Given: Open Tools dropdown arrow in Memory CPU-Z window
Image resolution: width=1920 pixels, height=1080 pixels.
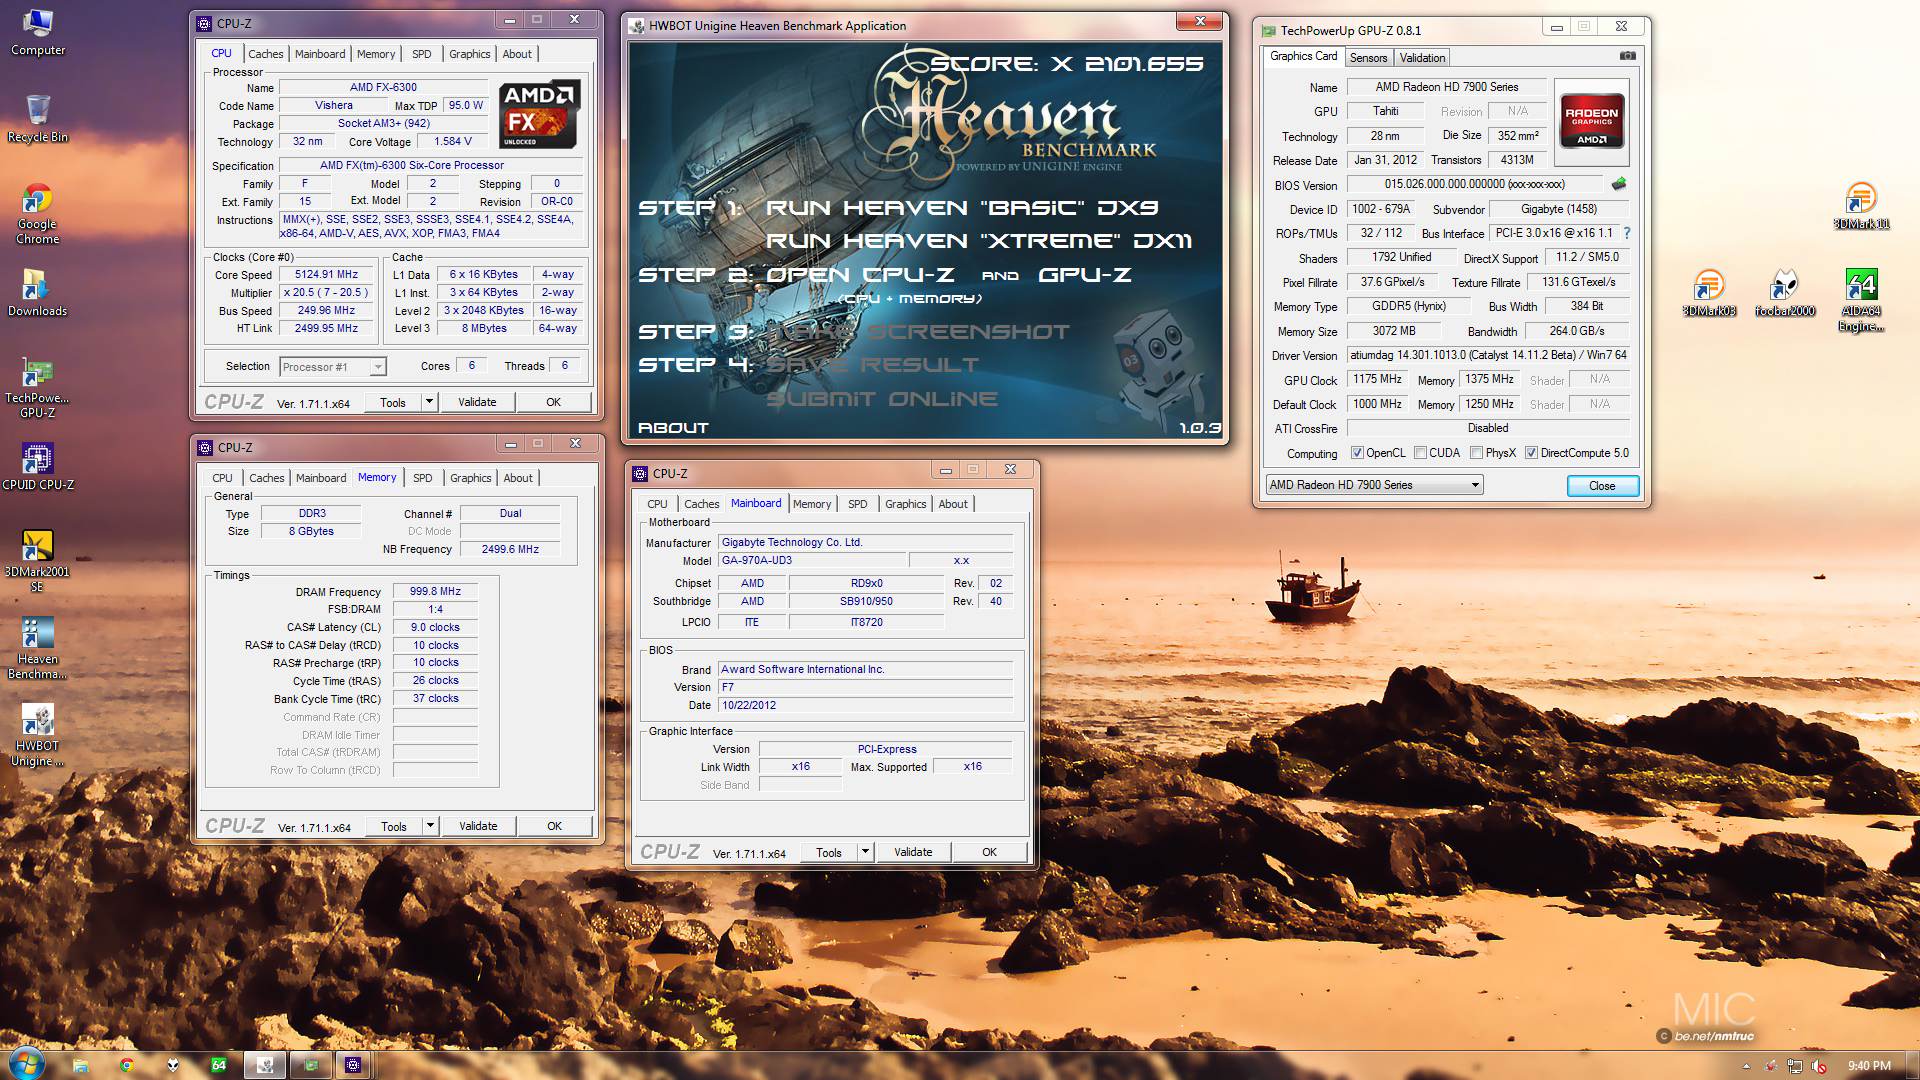Looking at the screenshot, I should coord(430,826).
